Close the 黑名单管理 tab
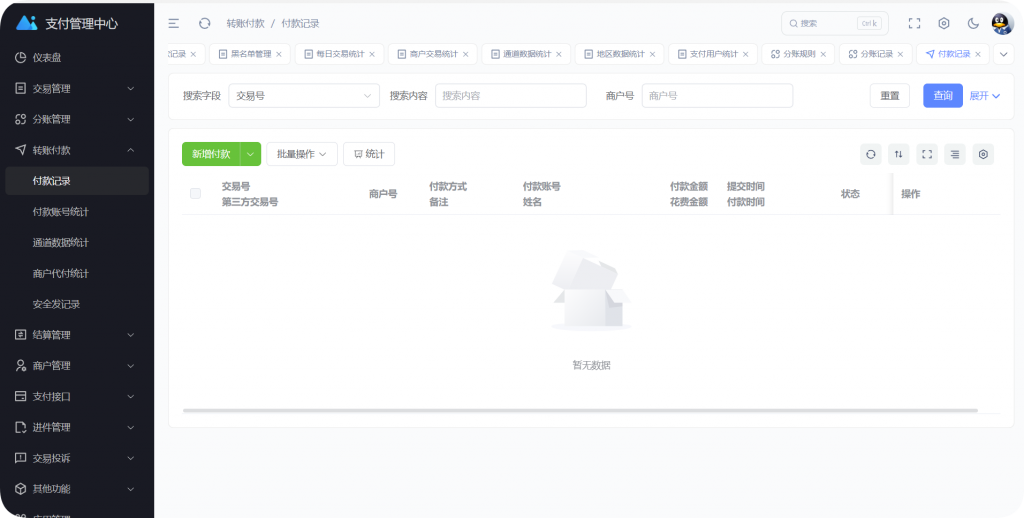Image resolution: width=1024 pixels, height=518 pixels. 279,54
